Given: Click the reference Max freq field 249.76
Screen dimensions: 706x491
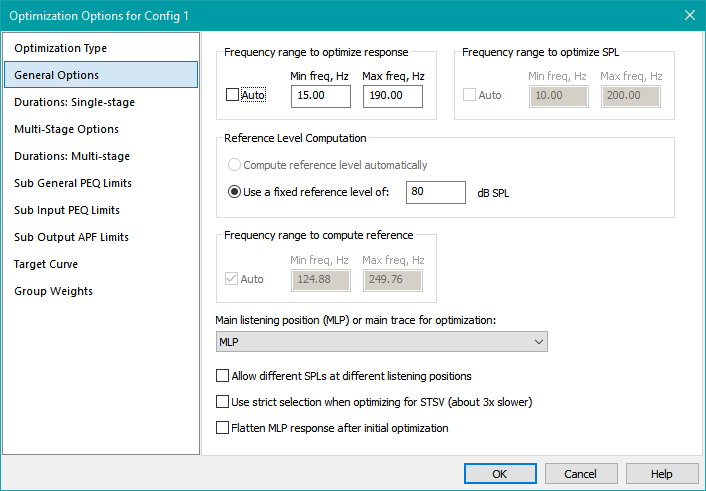Looking at the screenshot, I should [x=393, y=280].
